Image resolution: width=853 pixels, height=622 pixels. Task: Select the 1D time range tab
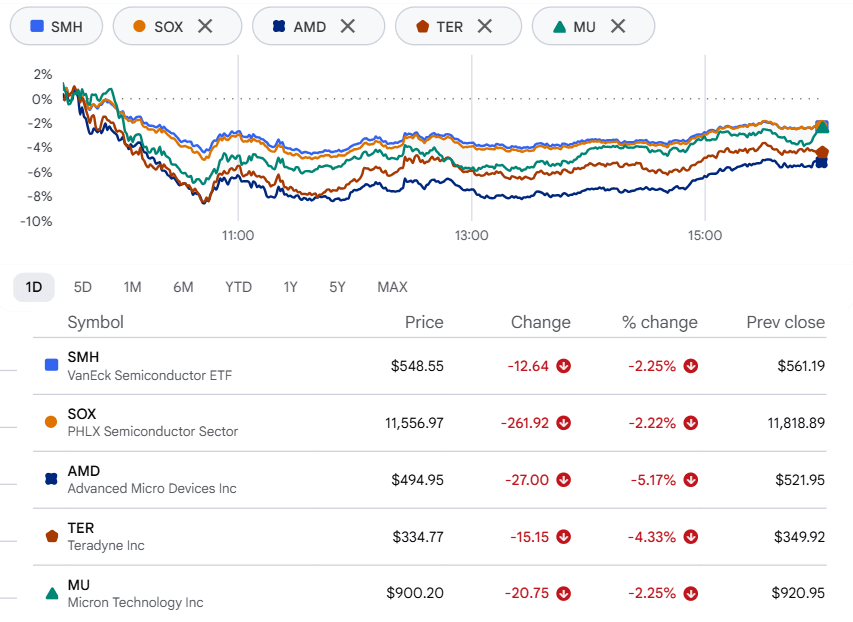click(34, 287)
